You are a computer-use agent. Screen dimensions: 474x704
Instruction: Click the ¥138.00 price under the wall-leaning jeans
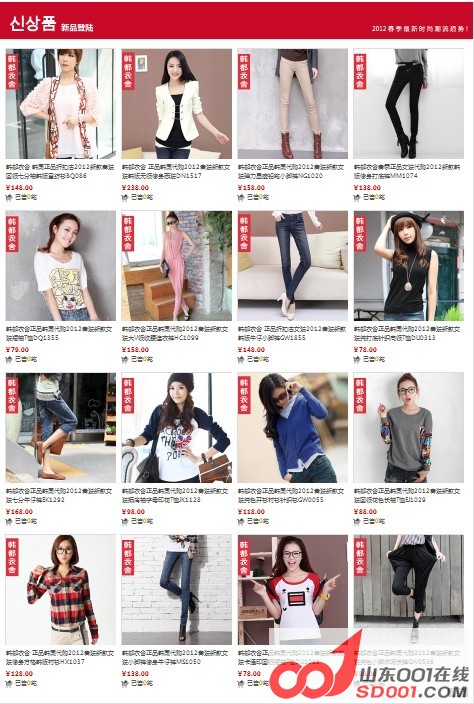tap(135, 673)
